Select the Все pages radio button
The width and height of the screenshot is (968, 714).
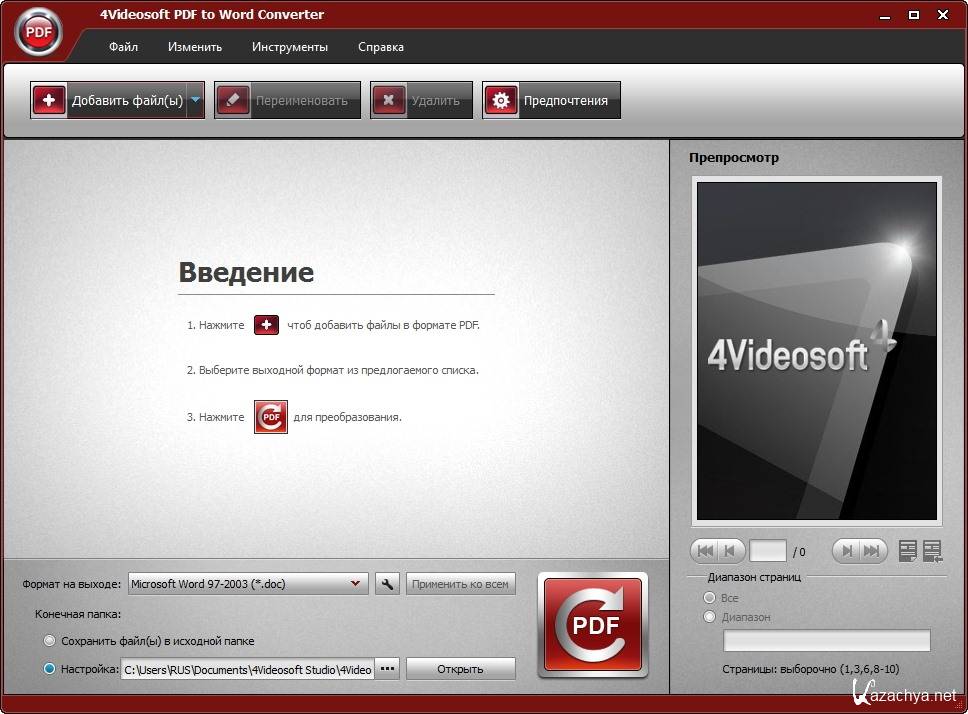tap(709, 597)
